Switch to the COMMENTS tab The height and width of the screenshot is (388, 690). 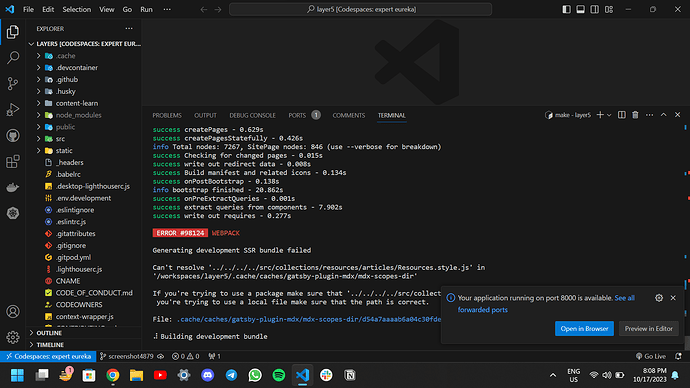tap(349, 115)
